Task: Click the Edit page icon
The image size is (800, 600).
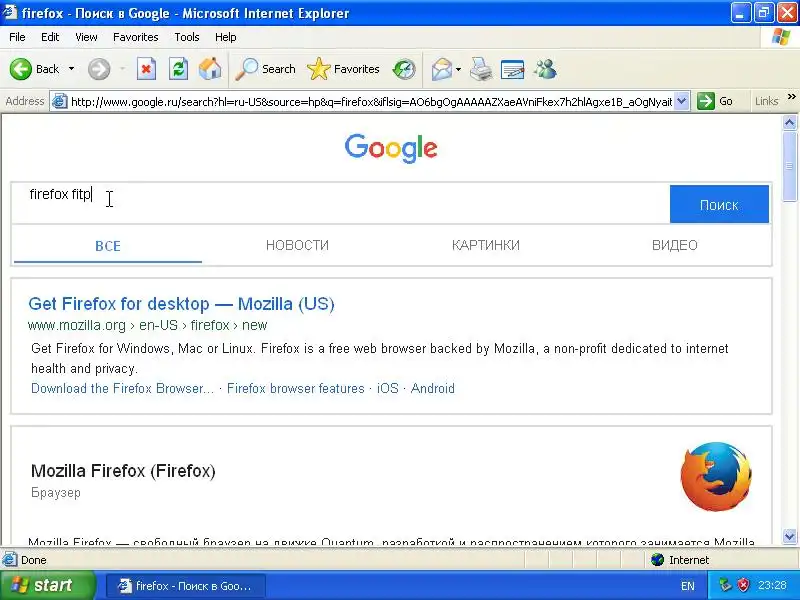Action: [512, 69]
